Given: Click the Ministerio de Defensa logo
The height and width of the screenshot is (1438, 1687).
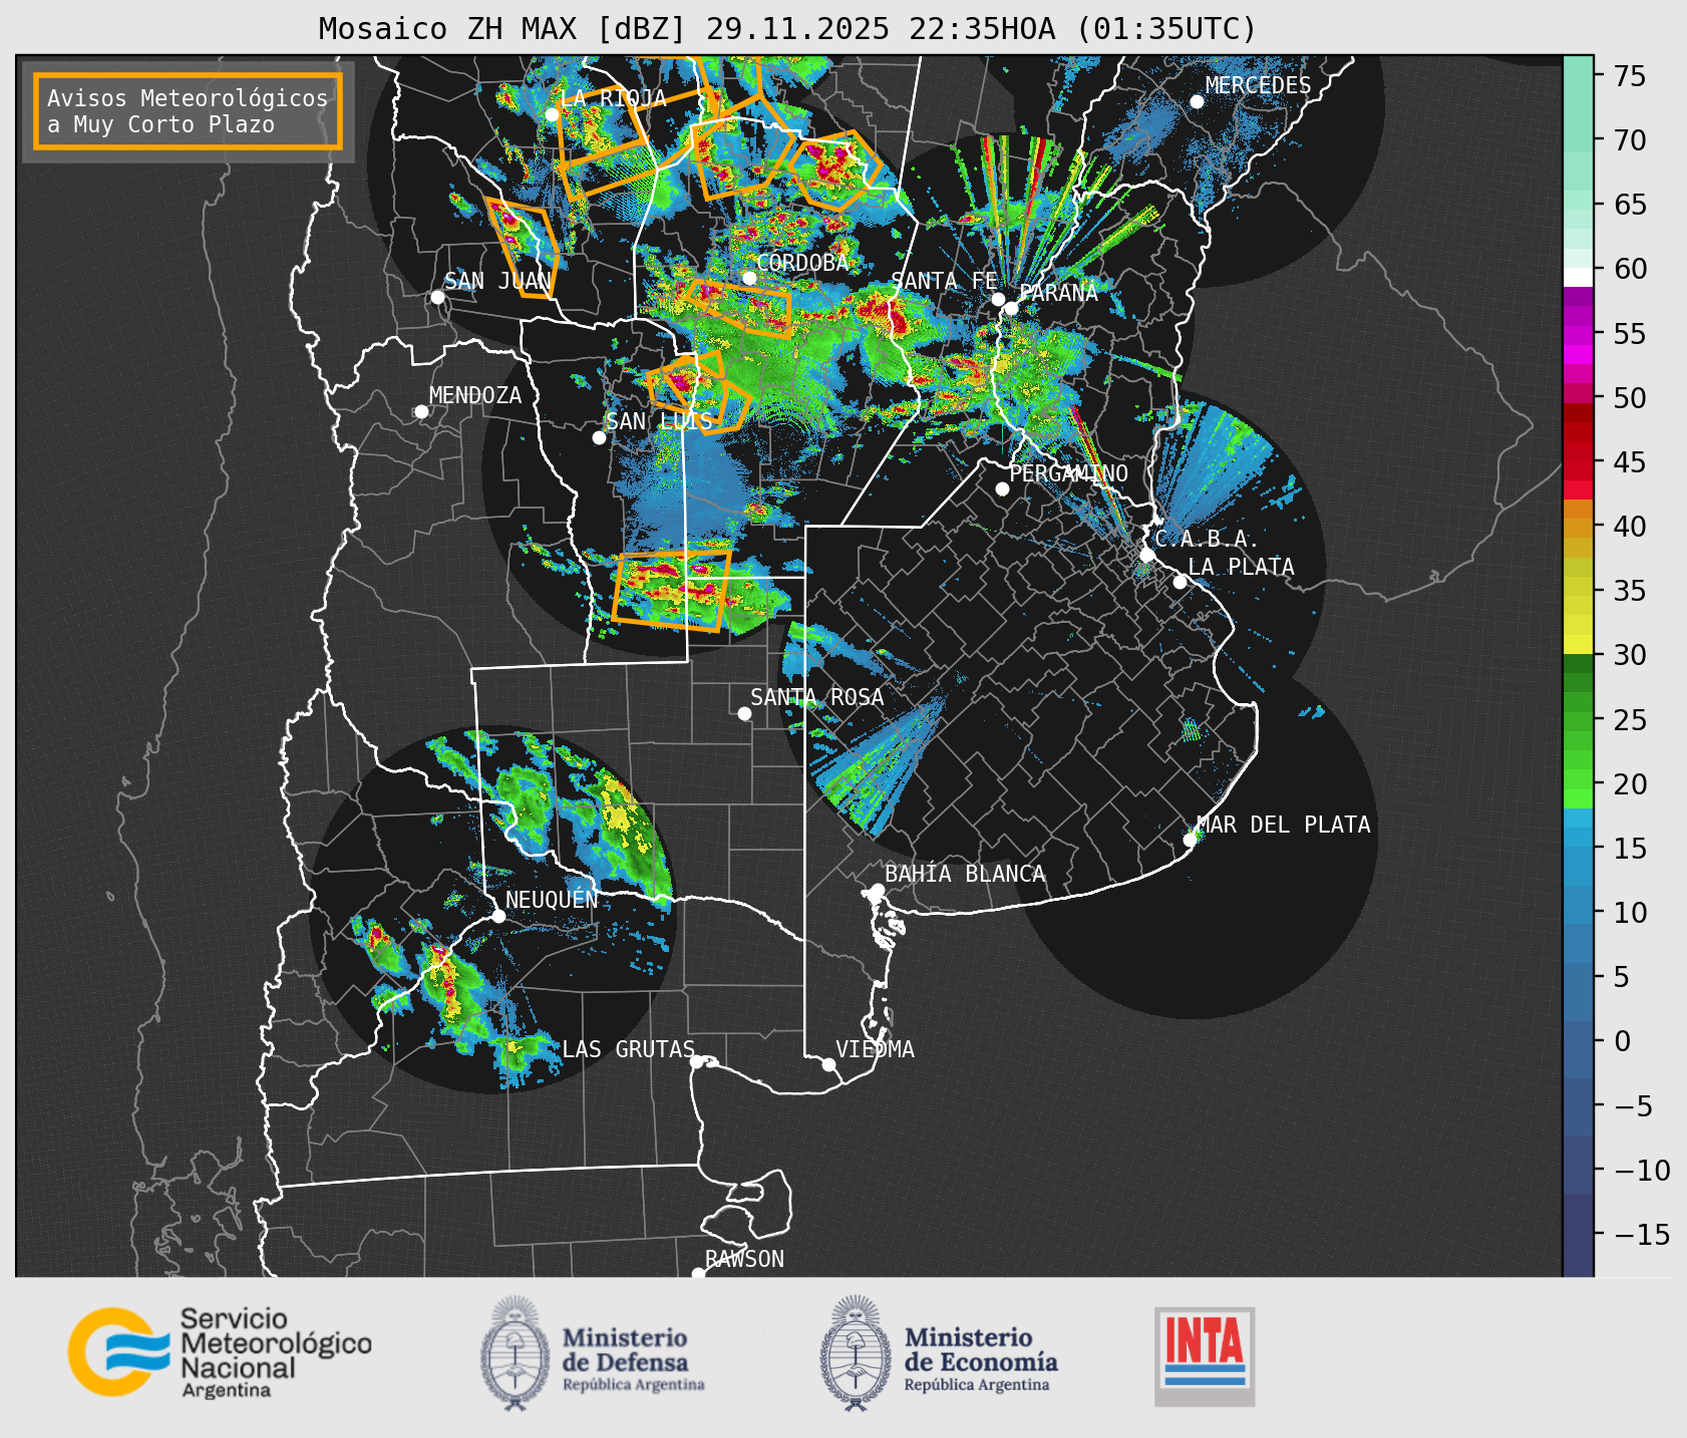Looking at the screenshot, I should (x=592, y=1353).
